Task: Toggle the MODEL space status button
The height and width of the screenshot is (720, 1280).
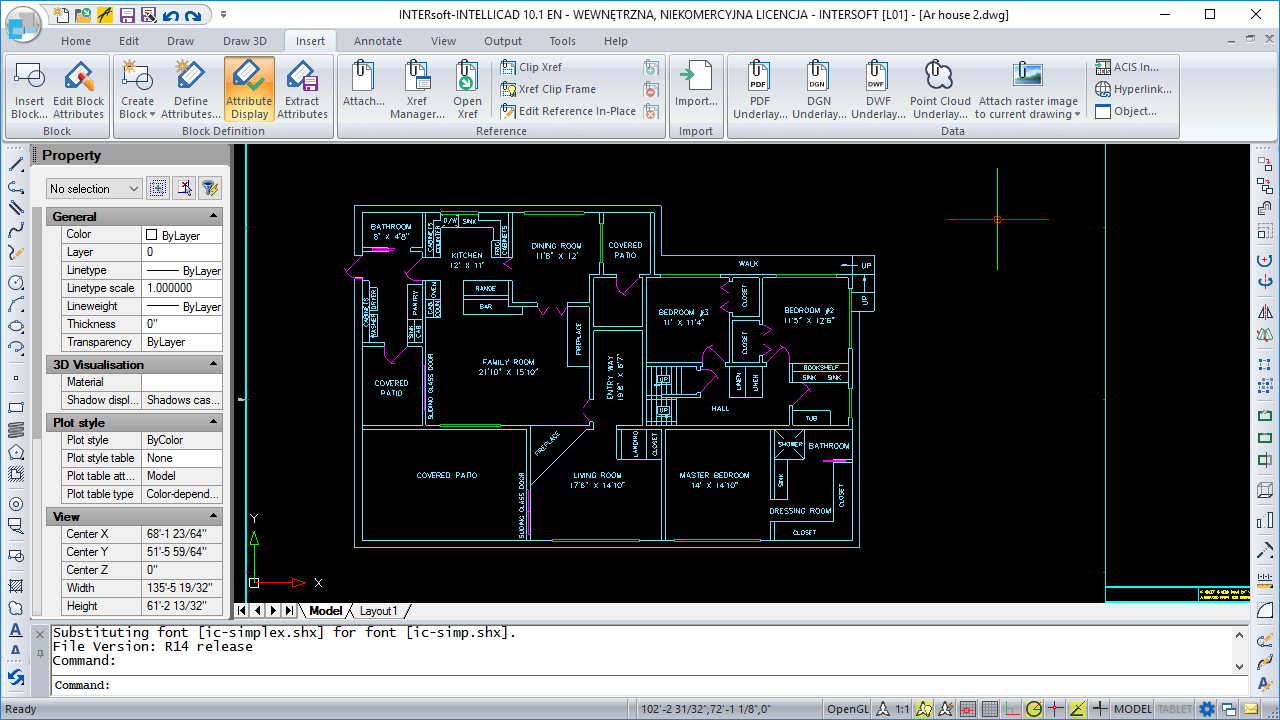Action: point(1132,709)
